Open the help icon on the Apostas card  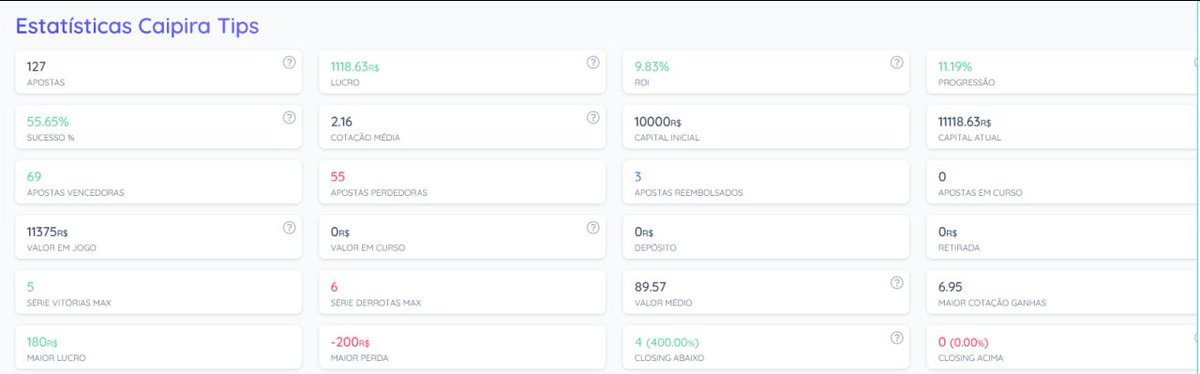(x=289, y=62)
